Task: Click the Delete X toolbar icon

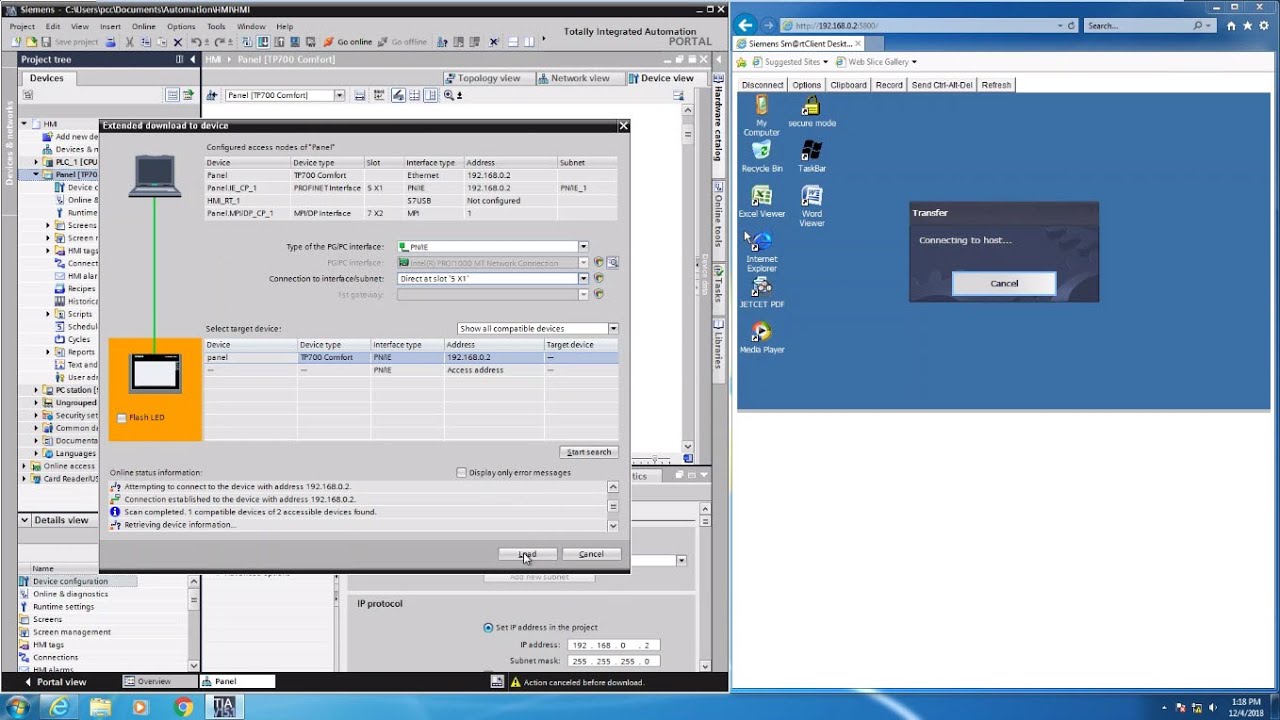Action: pos(178,42)
